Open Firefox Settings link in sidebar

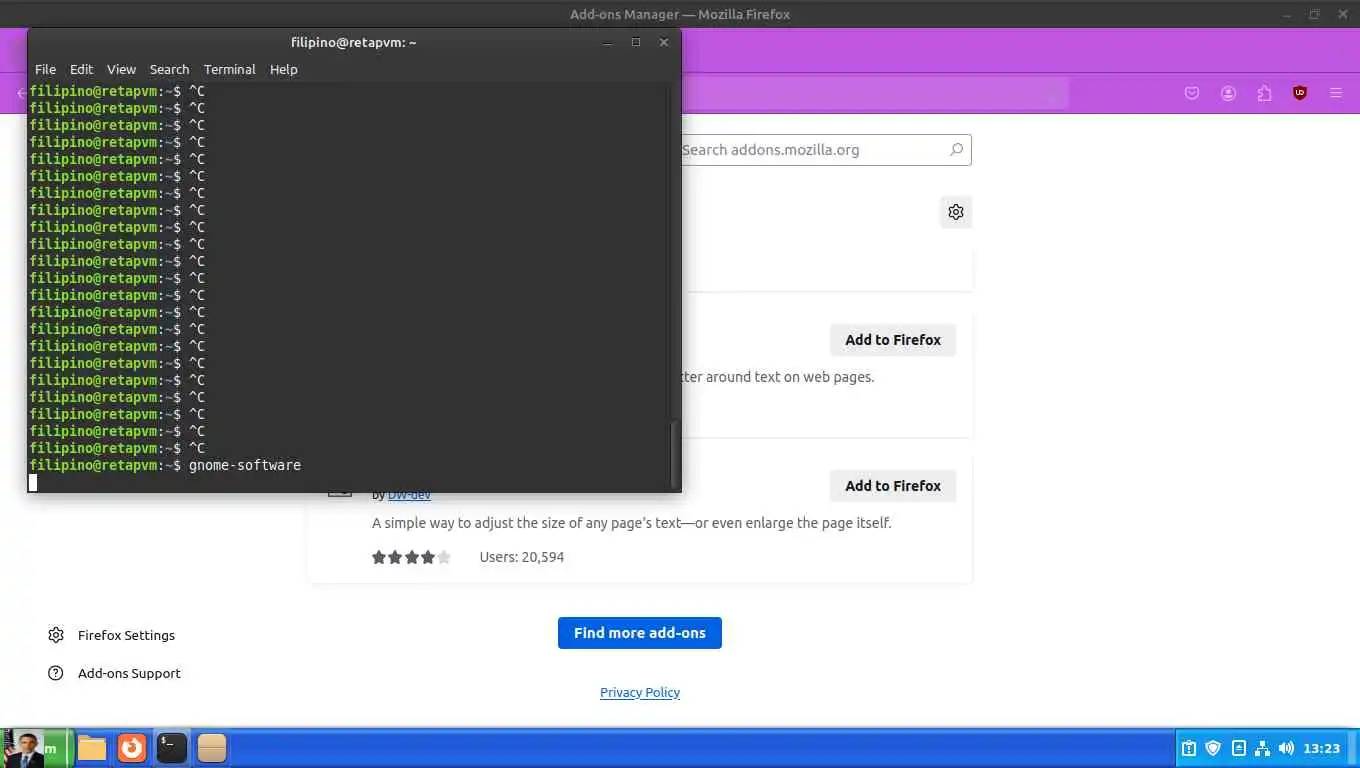[126, 635]
